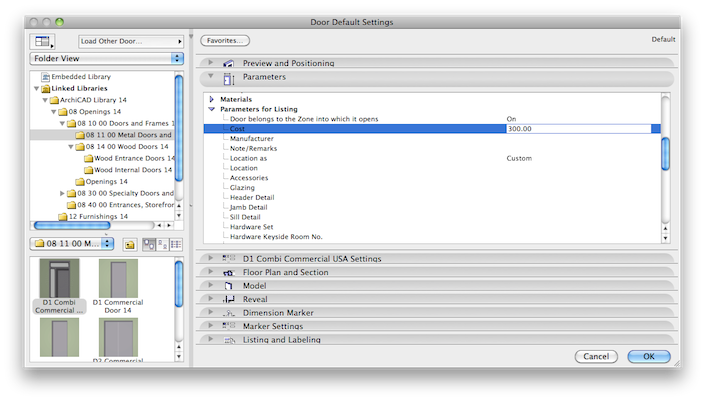This screenshot has width=705, height=401.
Task: Select the Glazing parameter row
Action: 432,188
